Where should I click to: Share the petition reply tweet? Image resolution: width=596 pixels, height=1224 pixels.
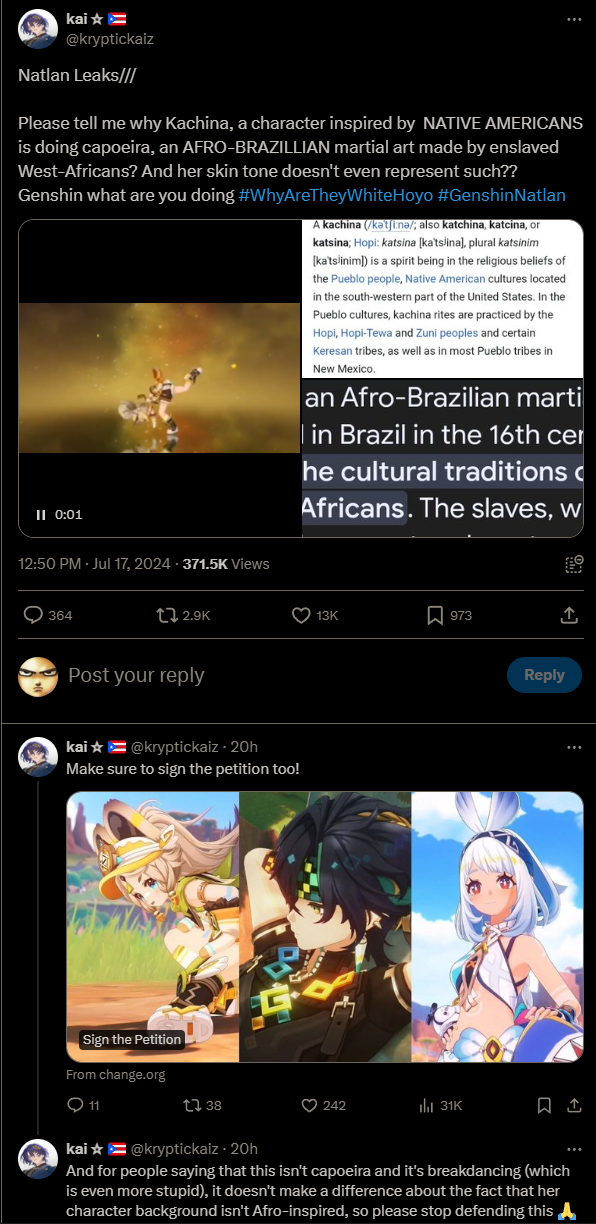click(x=575, y=1105)
